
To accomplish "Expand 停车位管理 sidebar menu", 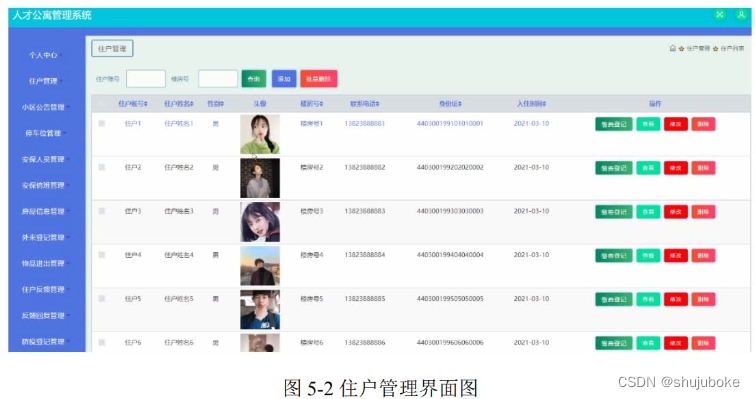I will click(x=45, y=133).
